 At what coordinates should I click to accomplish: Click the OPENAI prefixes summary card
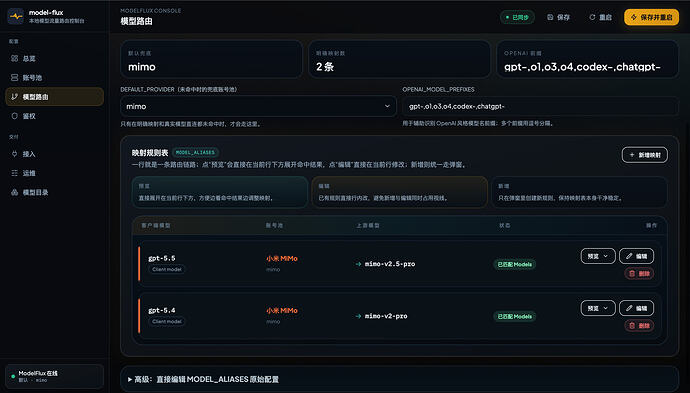pos(587,59)
